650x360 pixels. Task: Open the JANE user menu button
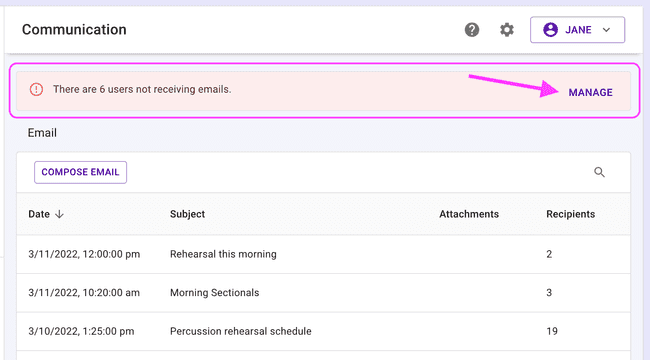pos(577,30)
